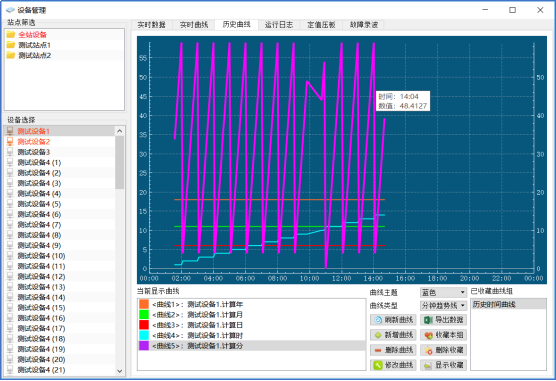Viewport: 556px width, 381px height.
Task: Open the 故障录波 tab
Action: (x=364, y=24)
